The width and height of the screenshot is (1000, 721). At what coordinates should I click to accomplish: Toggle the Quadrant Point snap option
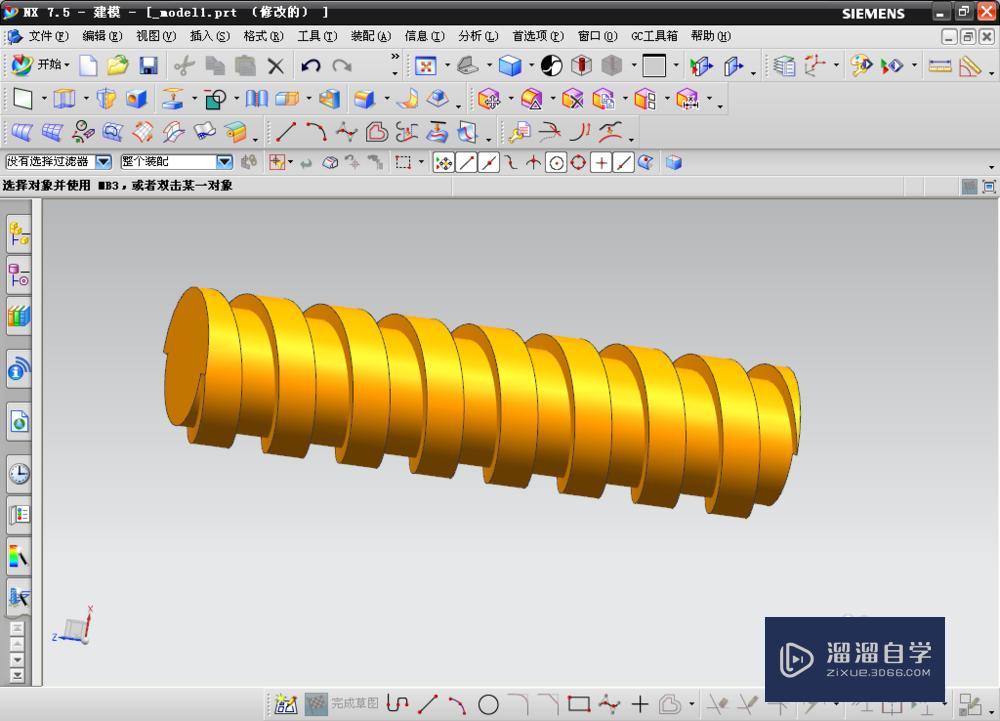coord(578,163)
